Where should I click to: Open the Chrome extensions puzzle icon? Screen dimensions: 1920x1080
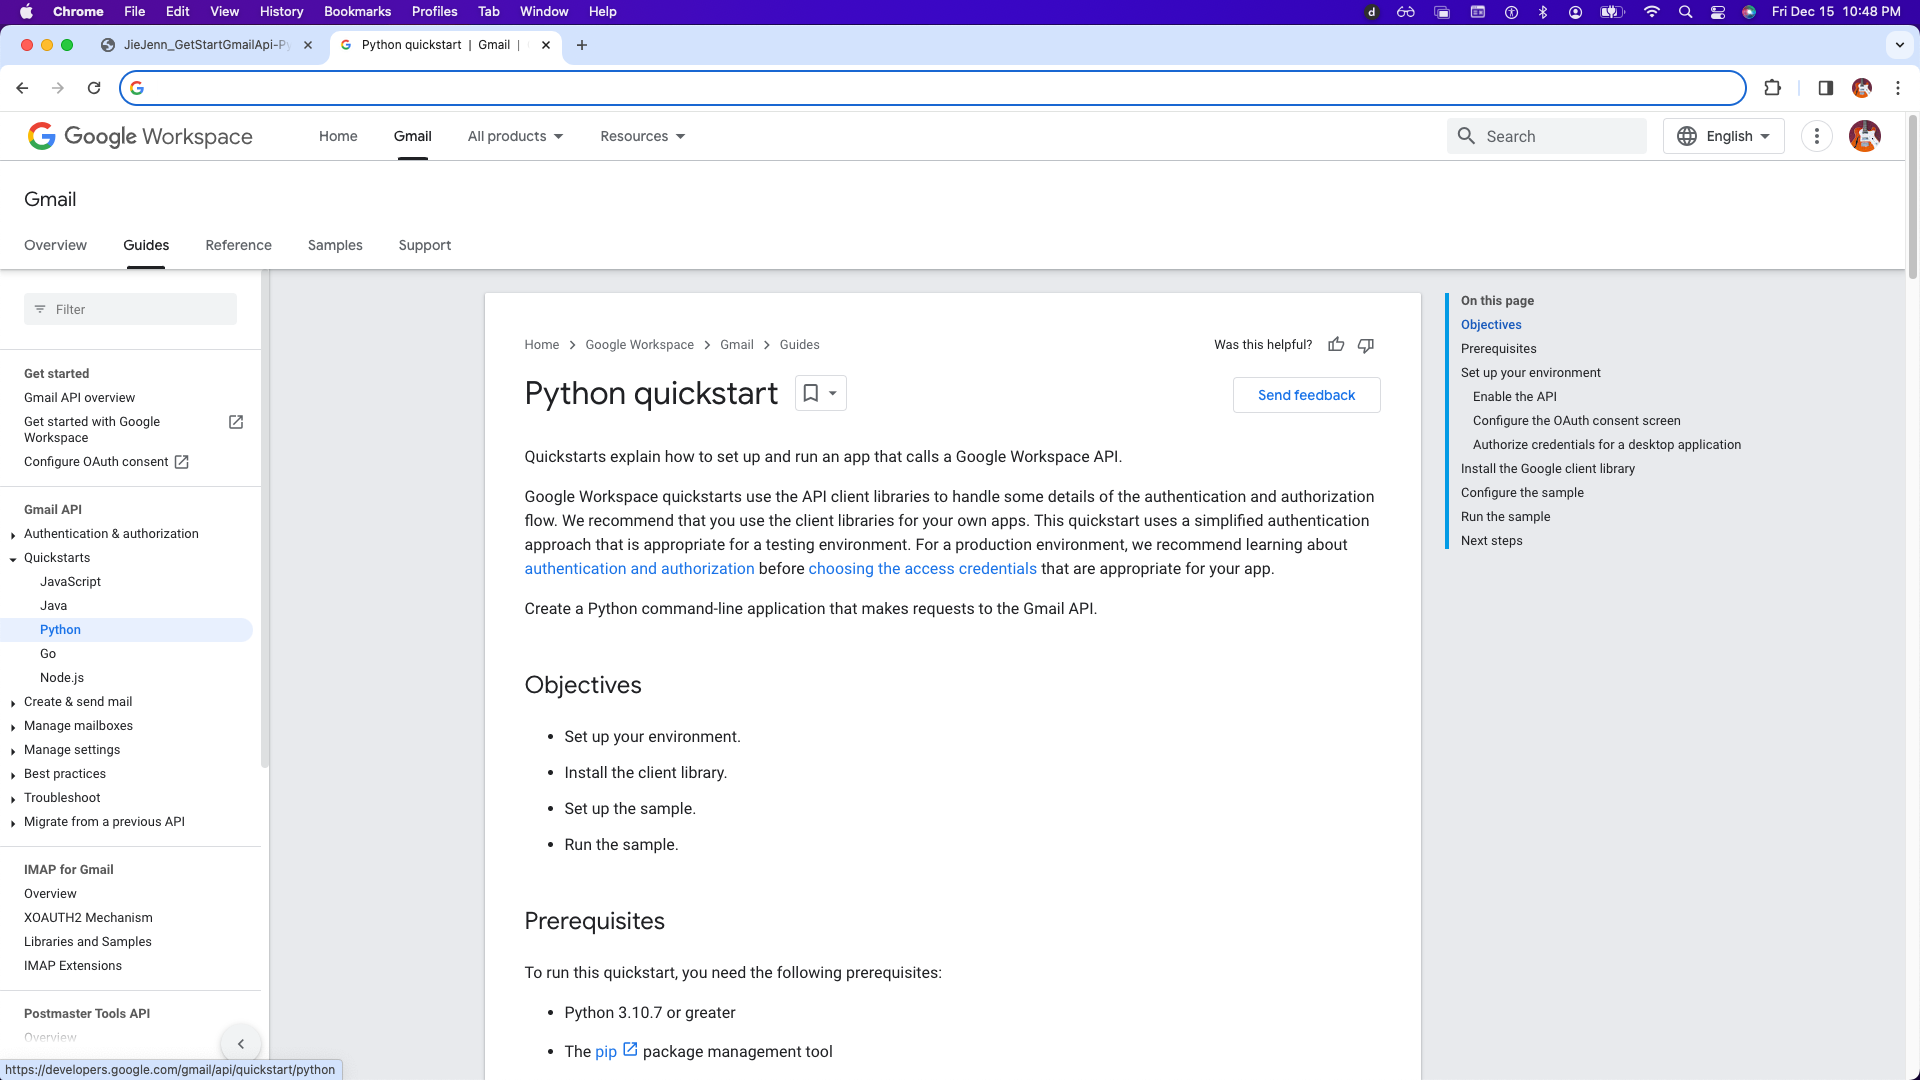1773,88
